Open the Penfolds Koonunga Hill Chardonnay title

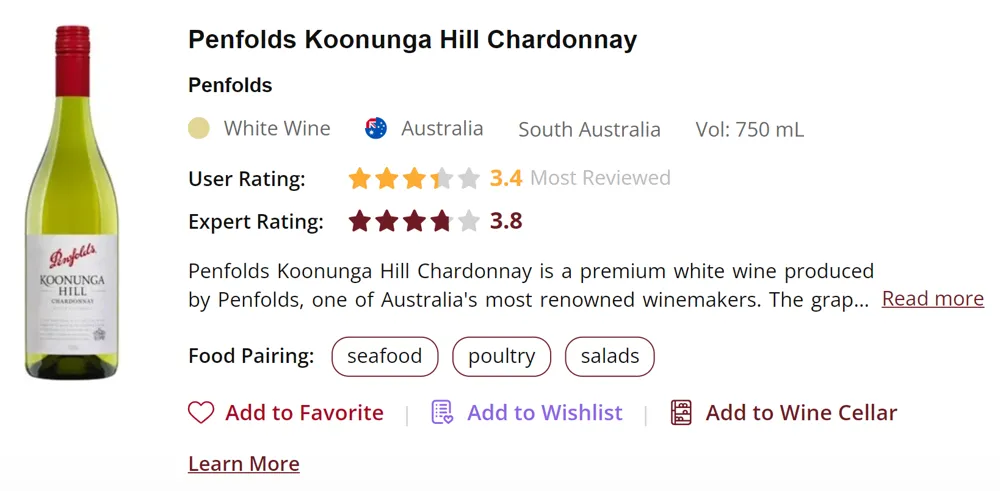tap(412, 40)
